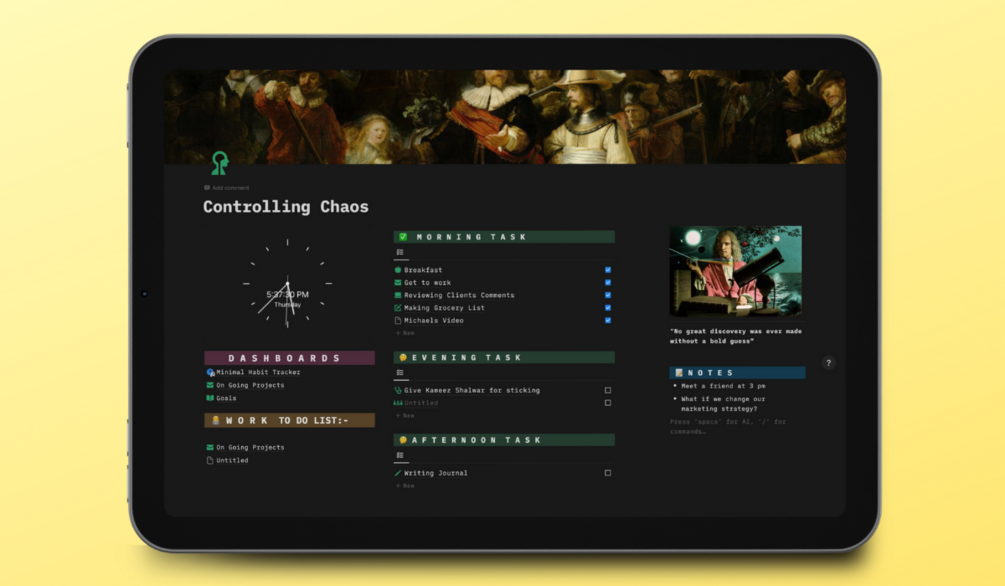Open On Going Projects under Dashboards
Image resolution: width=1005 pixels, height=586 pixels.
coord(250,385)
